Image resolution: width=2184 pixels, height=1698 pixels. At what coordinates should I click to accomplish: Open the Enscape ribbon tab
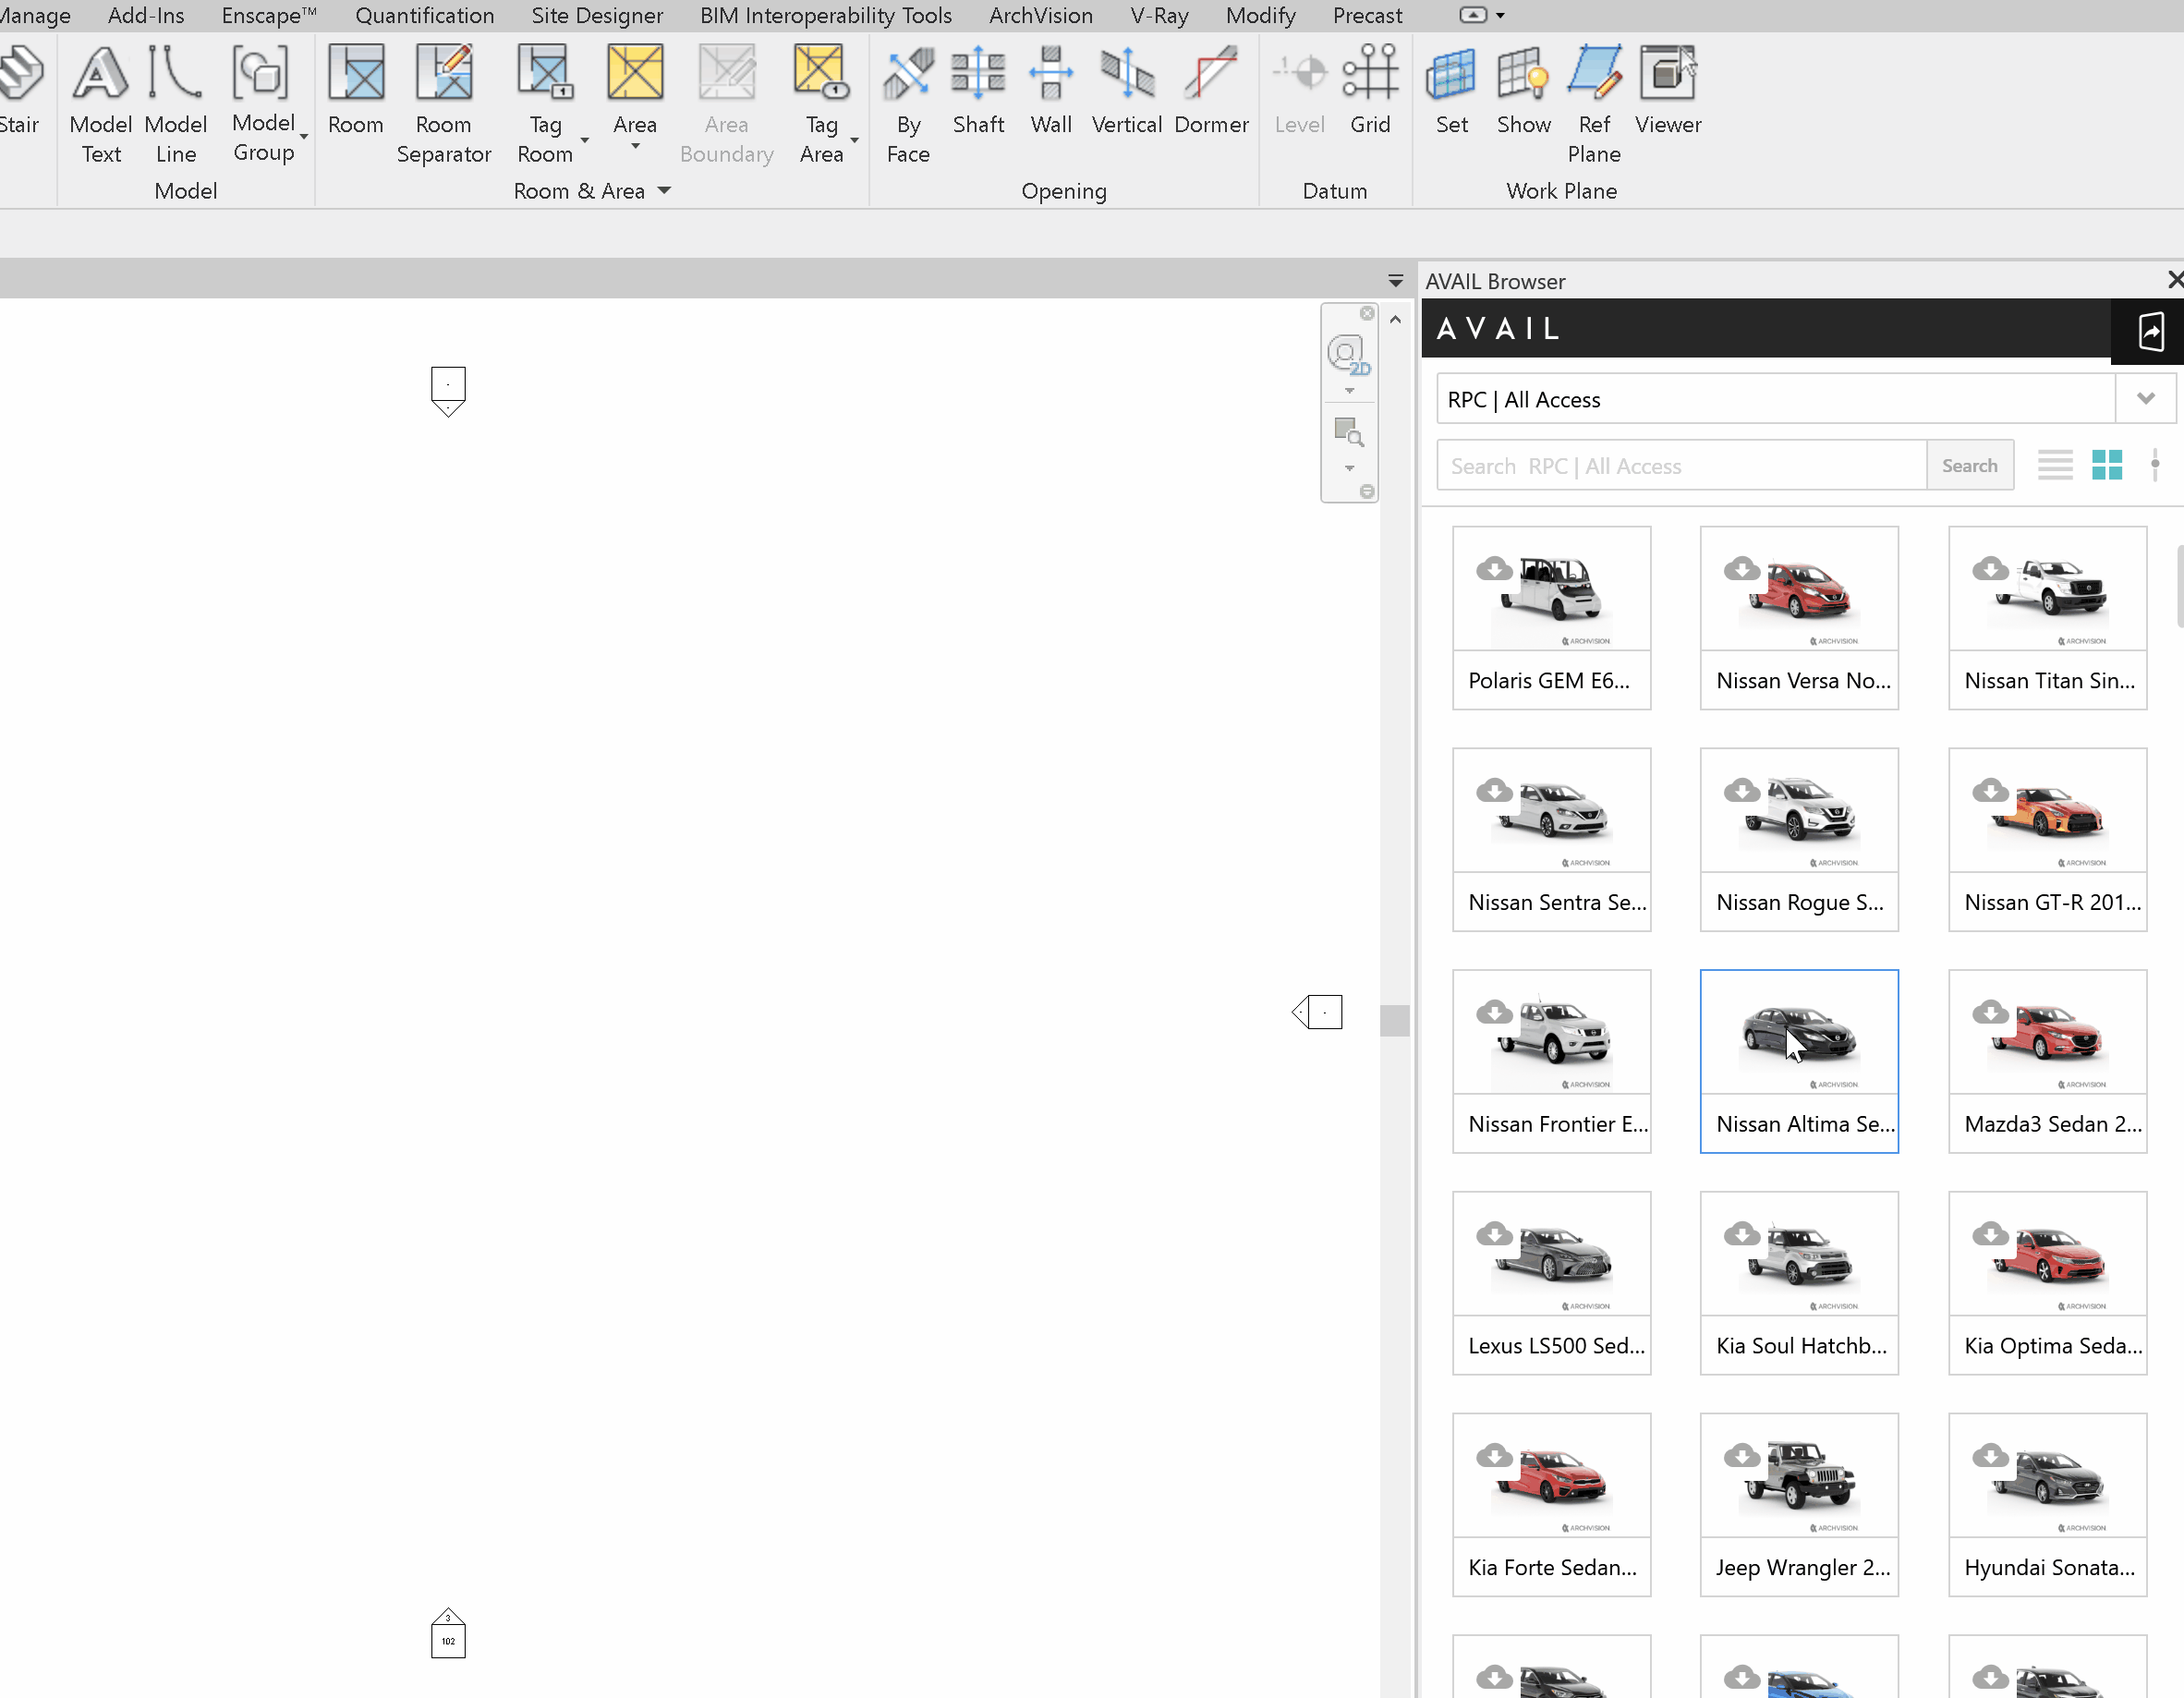(269, 15)
